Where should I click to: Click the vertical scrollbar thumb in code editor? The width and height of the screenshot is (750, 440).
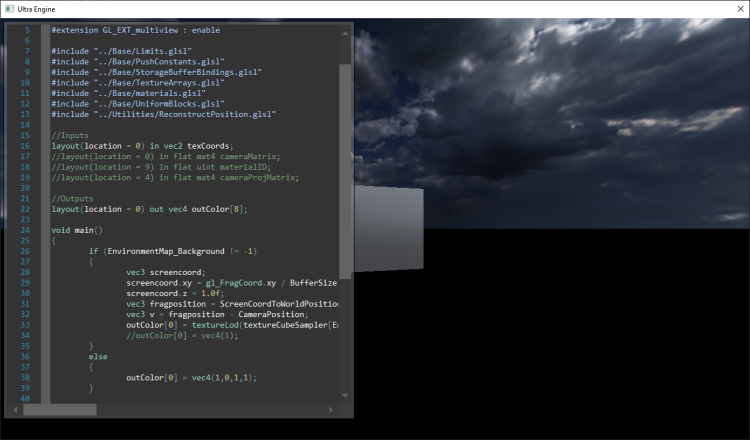(345, 170)
